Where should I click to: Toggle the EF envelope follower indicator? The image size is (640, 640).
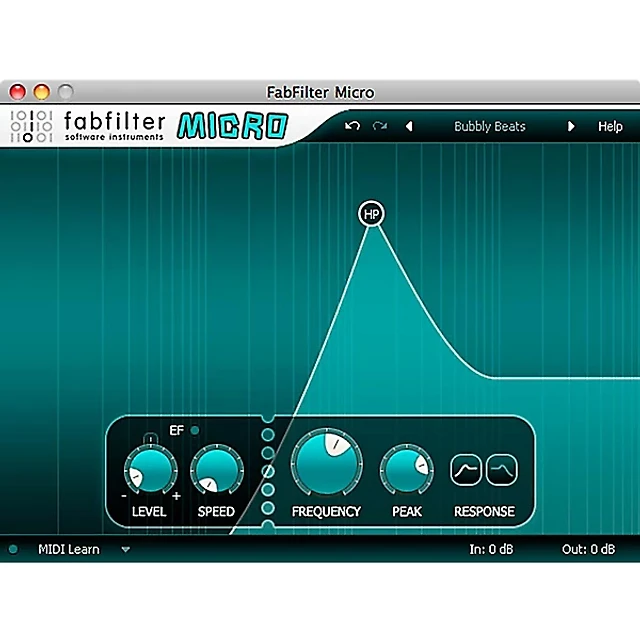pyautogui.click(x=195, y=431)
